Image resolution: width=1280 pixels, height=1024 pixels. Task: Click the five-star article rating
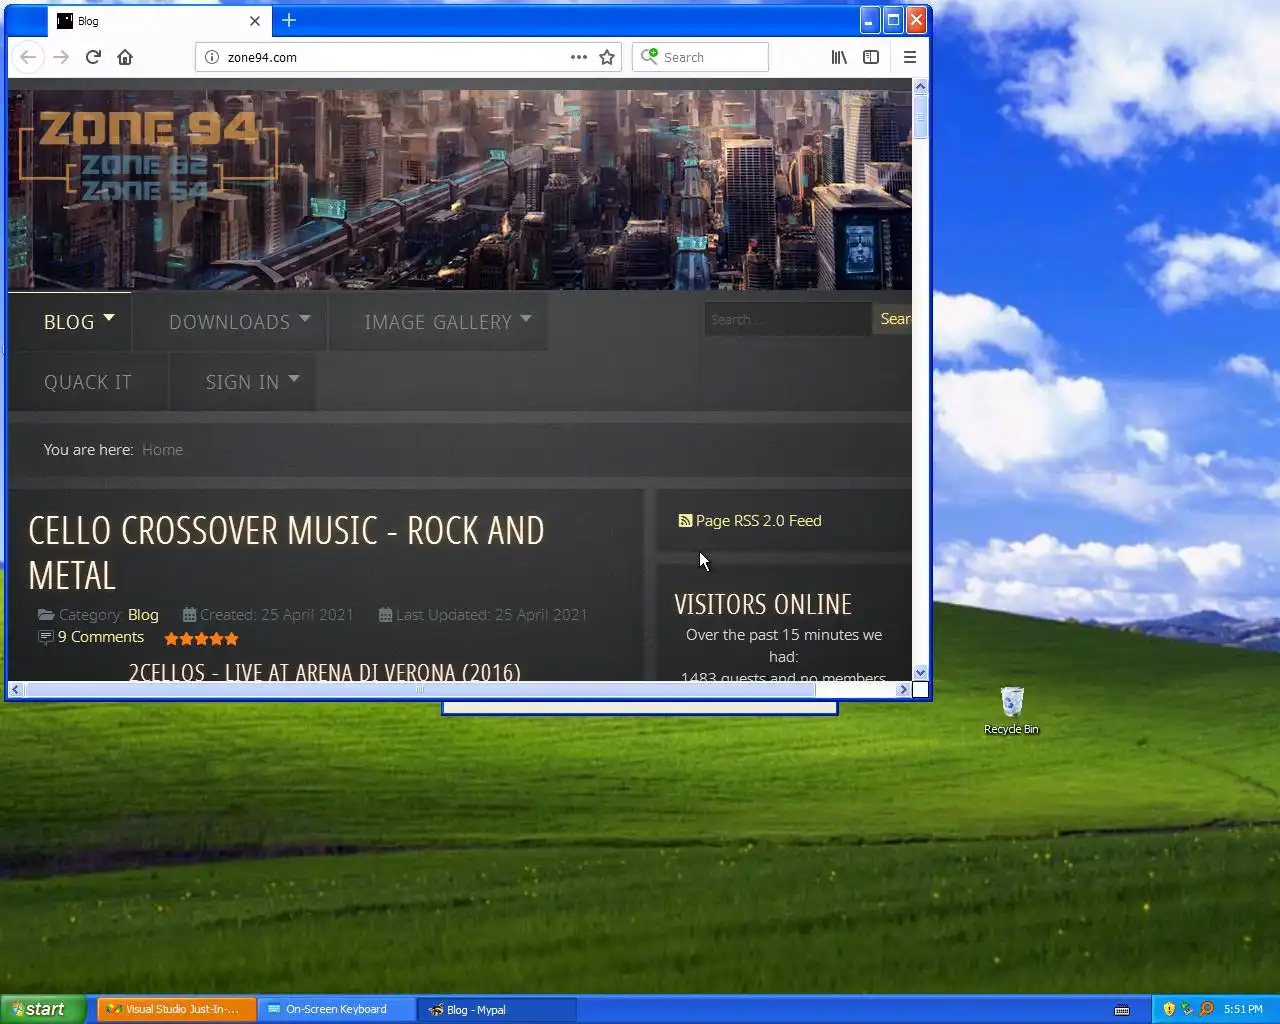pyautogui.click(x=201, y=638)
